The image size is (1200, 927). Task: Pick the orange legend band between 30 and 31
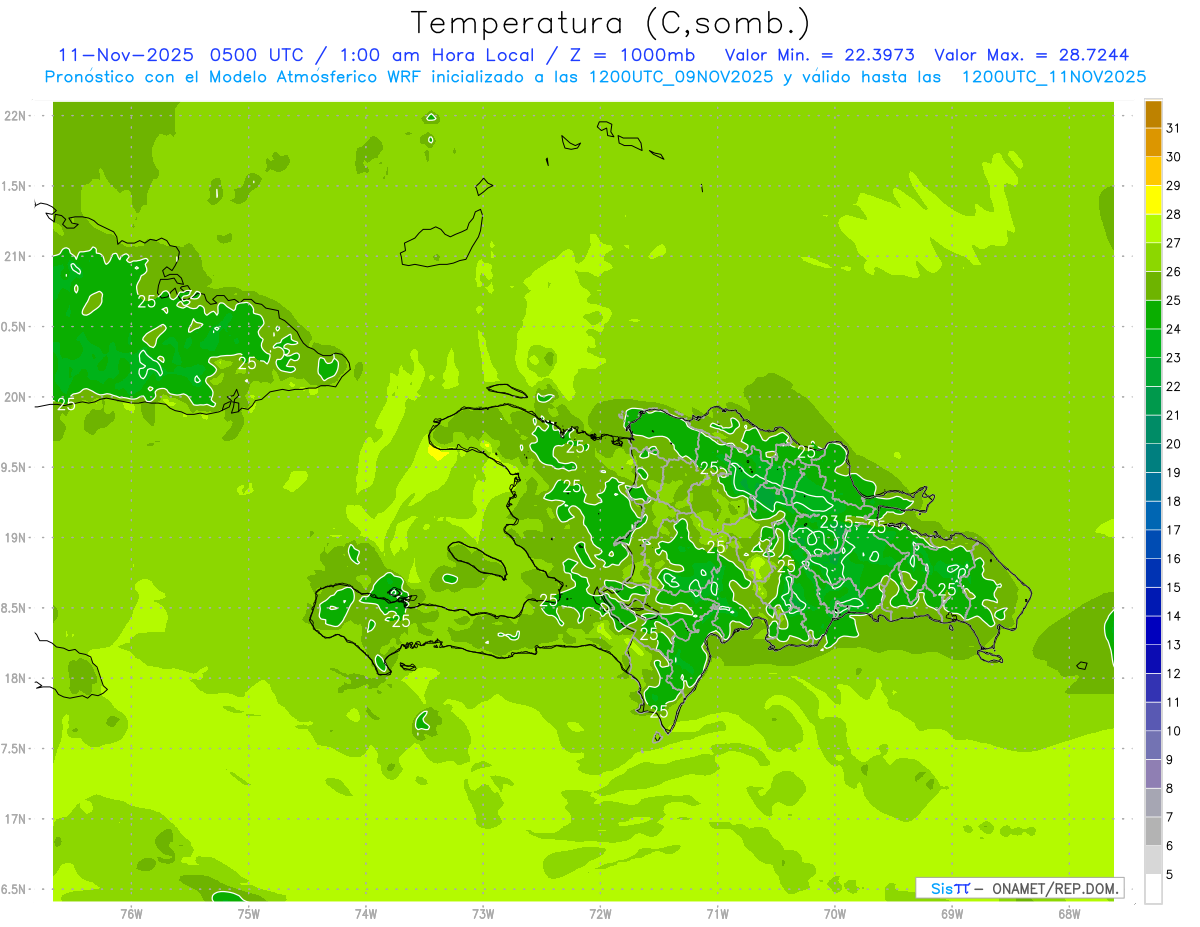pos(1153,143)
